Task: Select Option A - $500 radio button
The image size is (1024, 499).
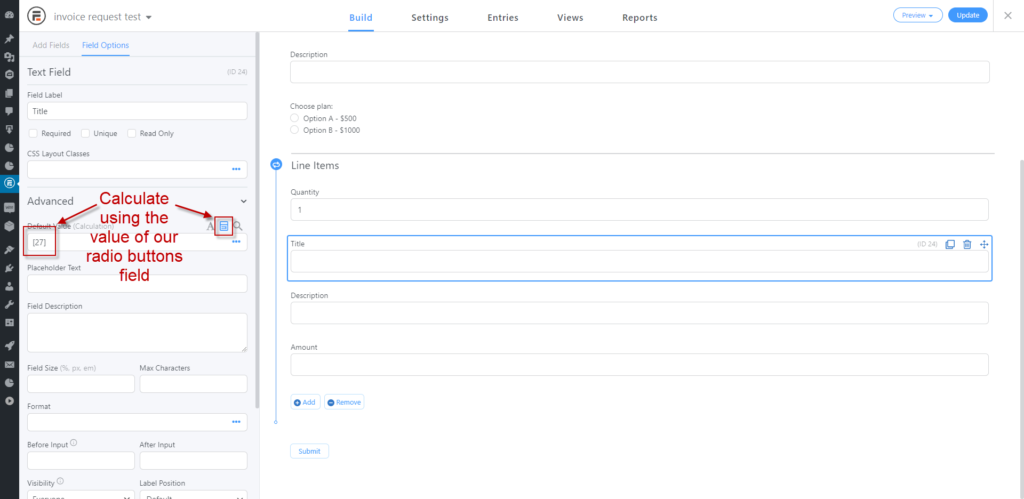Action: [295, 118]
